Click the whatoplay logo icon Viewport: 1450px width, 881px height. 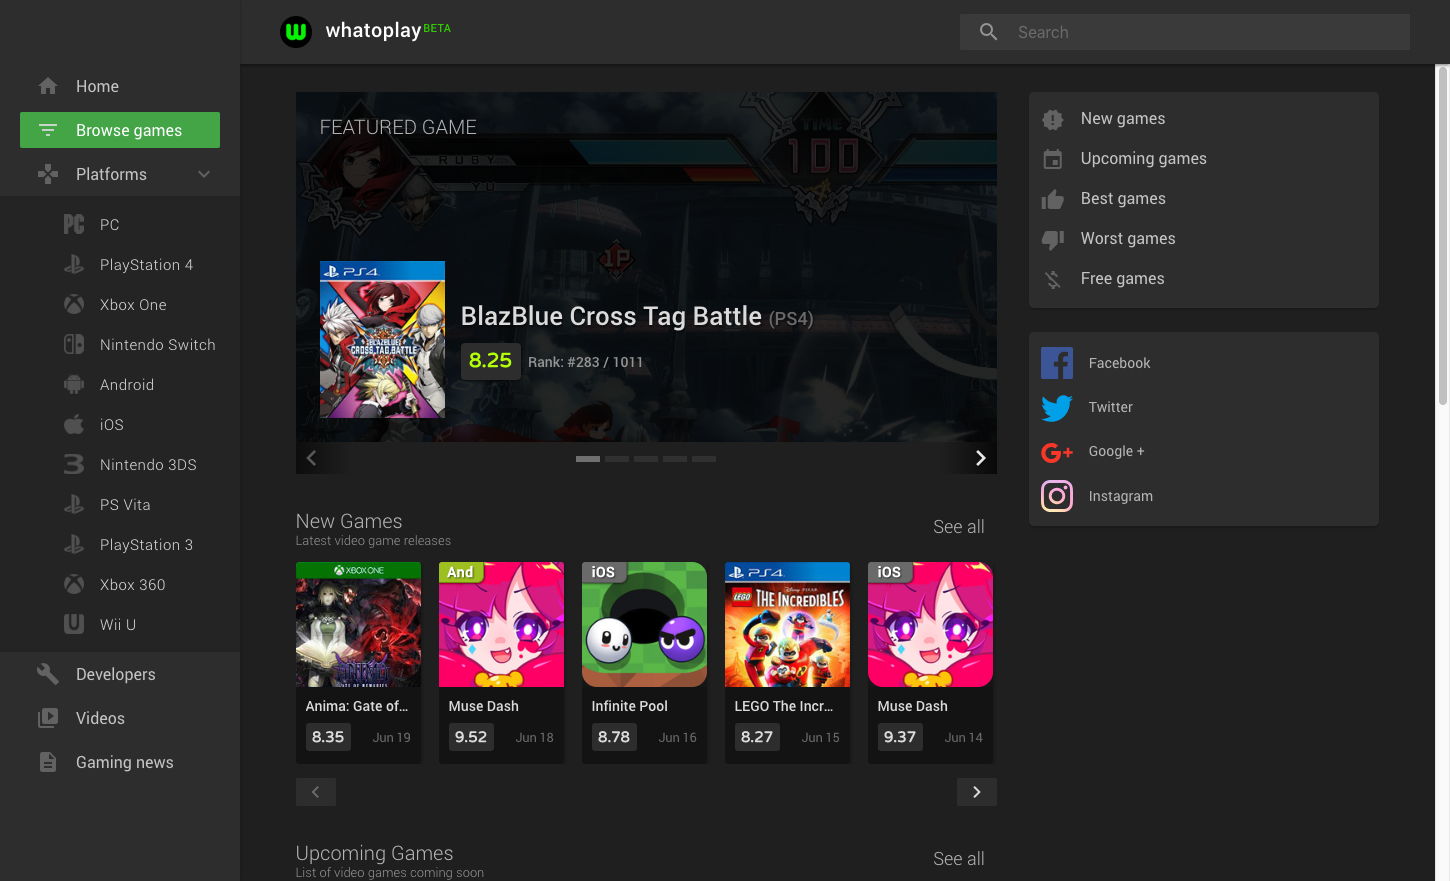click(x=296, y=32)
